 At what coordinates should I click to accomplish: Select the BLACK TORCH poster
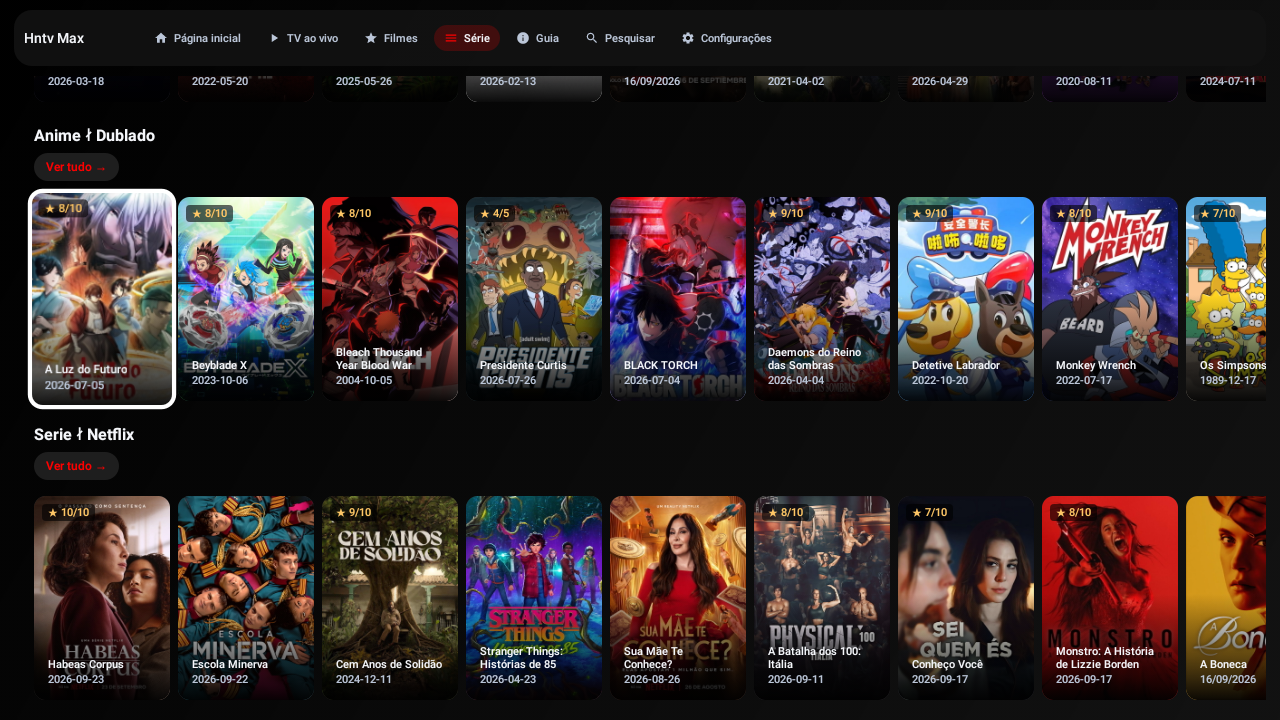[x=678, y=299]
